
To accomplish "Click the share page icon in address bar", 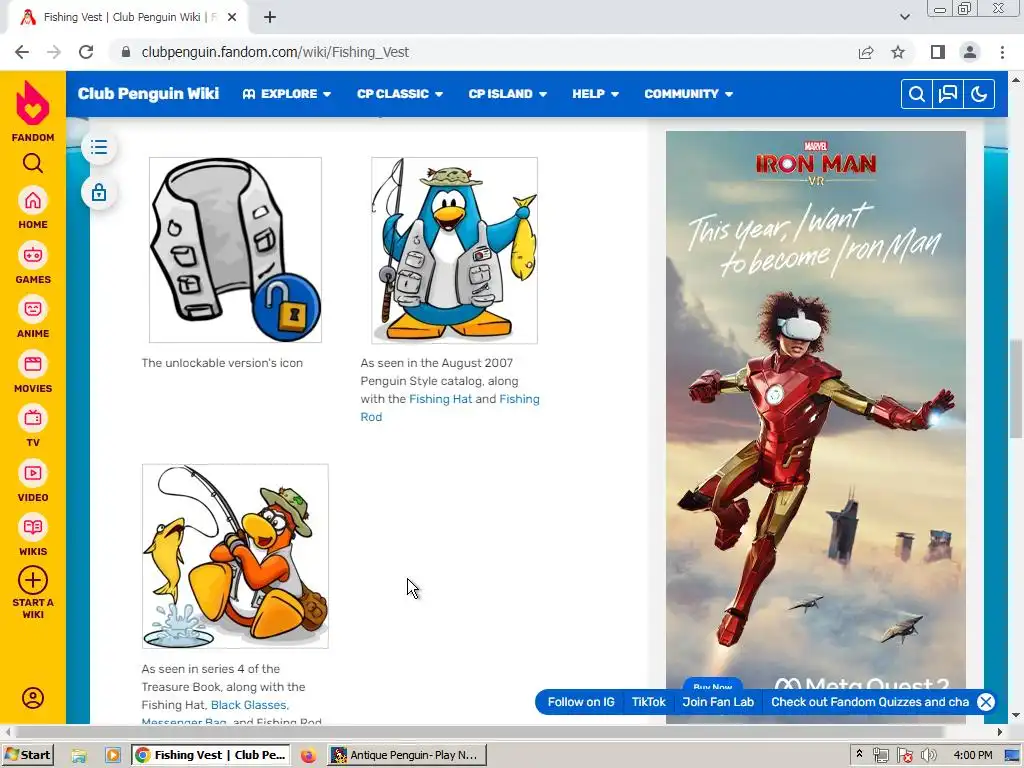I will (x=866, y=52).
